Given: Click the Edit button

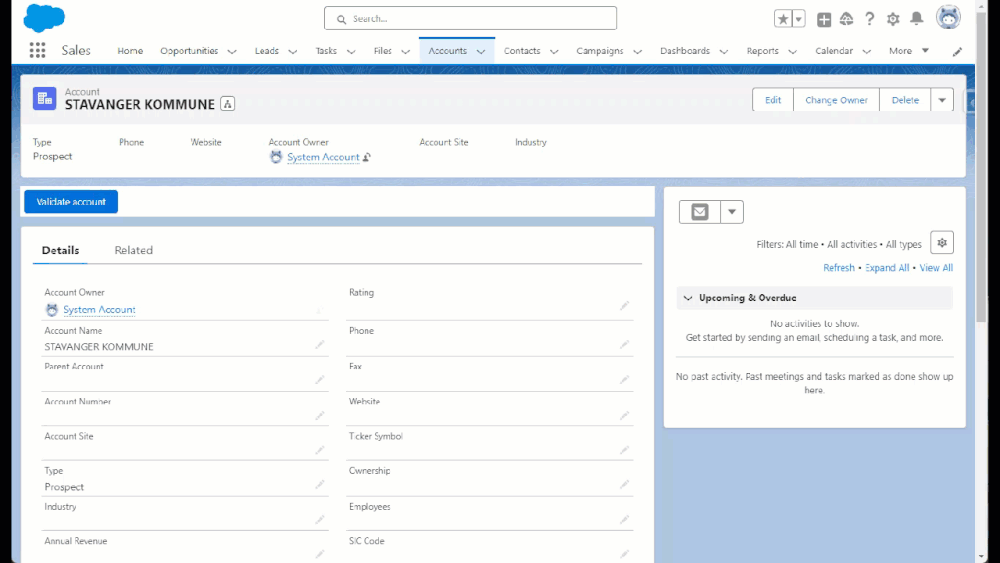Looking at the screenshot, I should coord(773,100).
